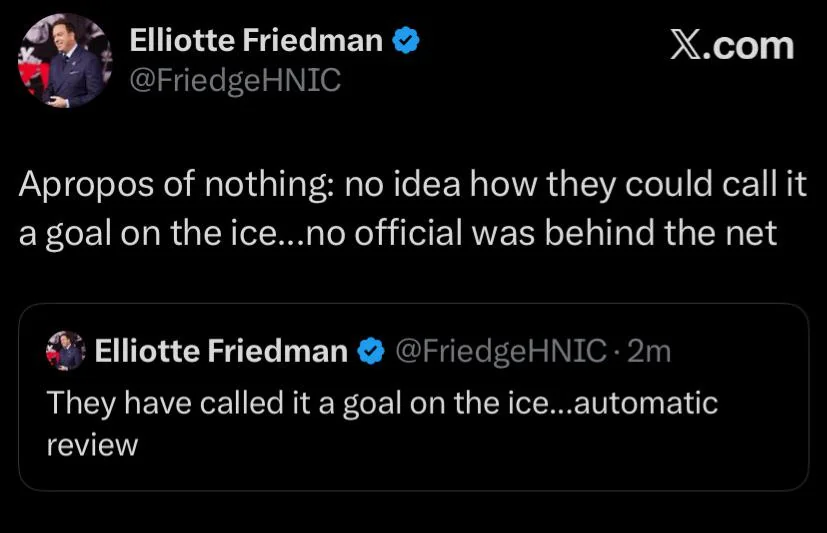Viewport: 827px width, 533px height.
Task: Open the @FriedgeHNIC handle under main name
Action: tap(236, 81)
